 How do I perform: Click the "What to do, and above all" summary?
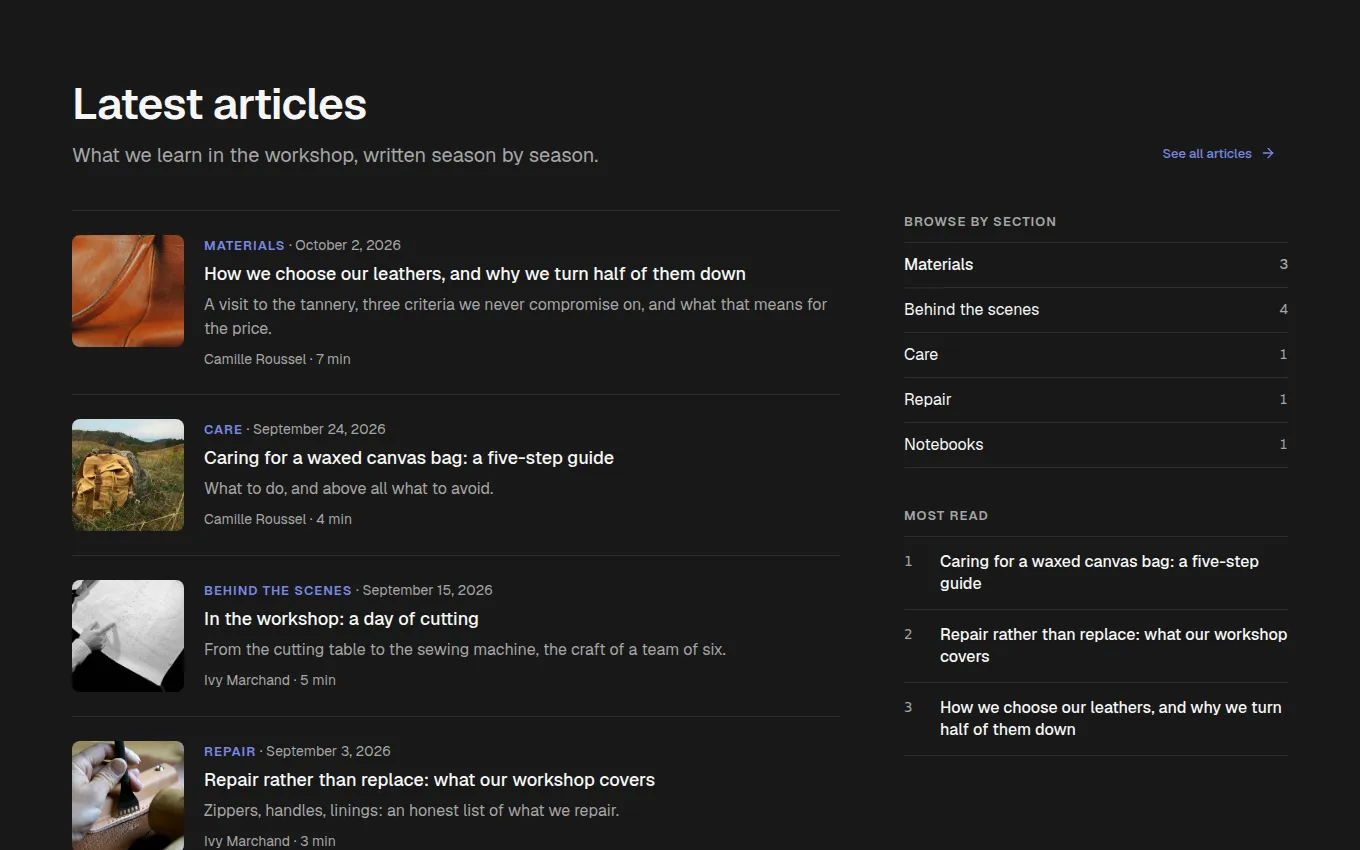click(x=349, y=489)
